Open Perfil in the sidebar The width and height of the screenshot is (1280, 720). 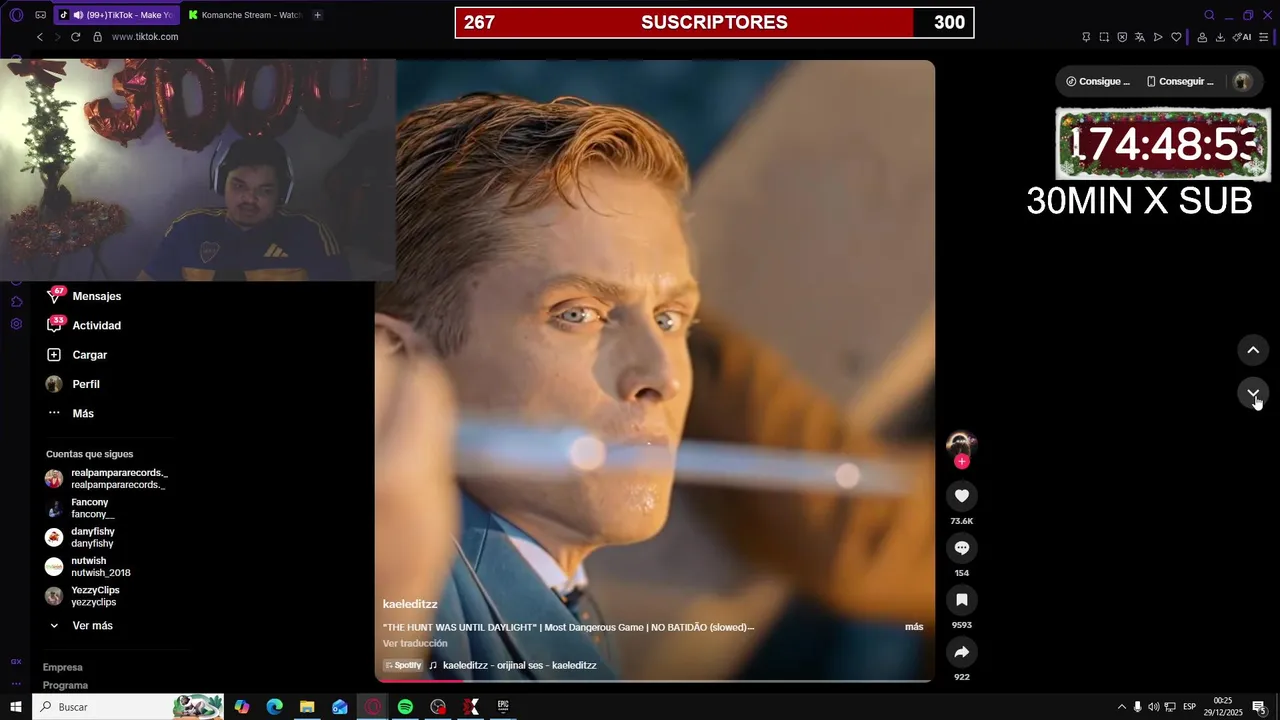(x=73, y=385)
